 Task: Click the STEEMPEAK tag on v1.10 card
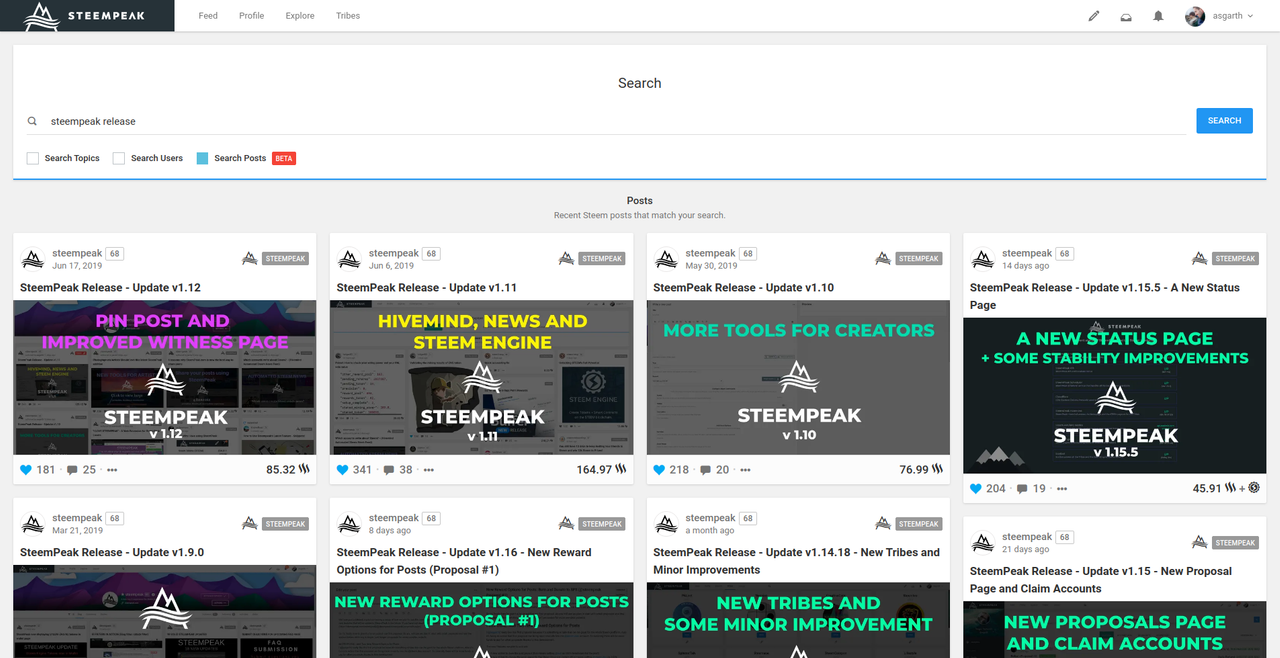tap(919, 259)
